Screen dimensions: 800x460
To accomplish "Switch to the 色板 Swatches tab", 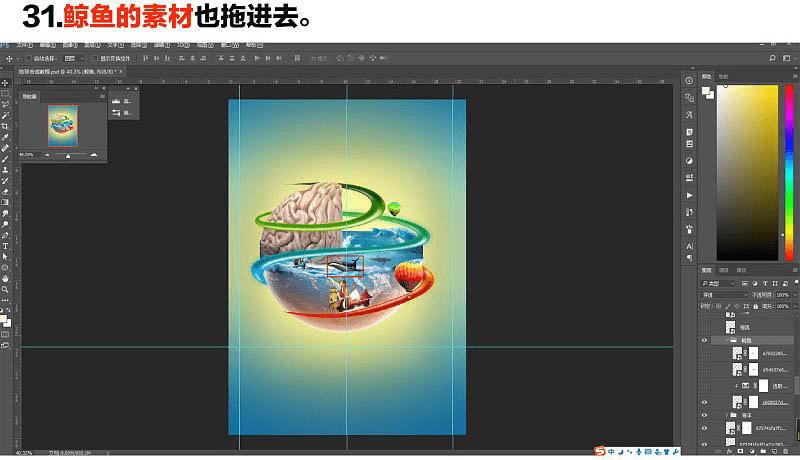I will 723,76.
